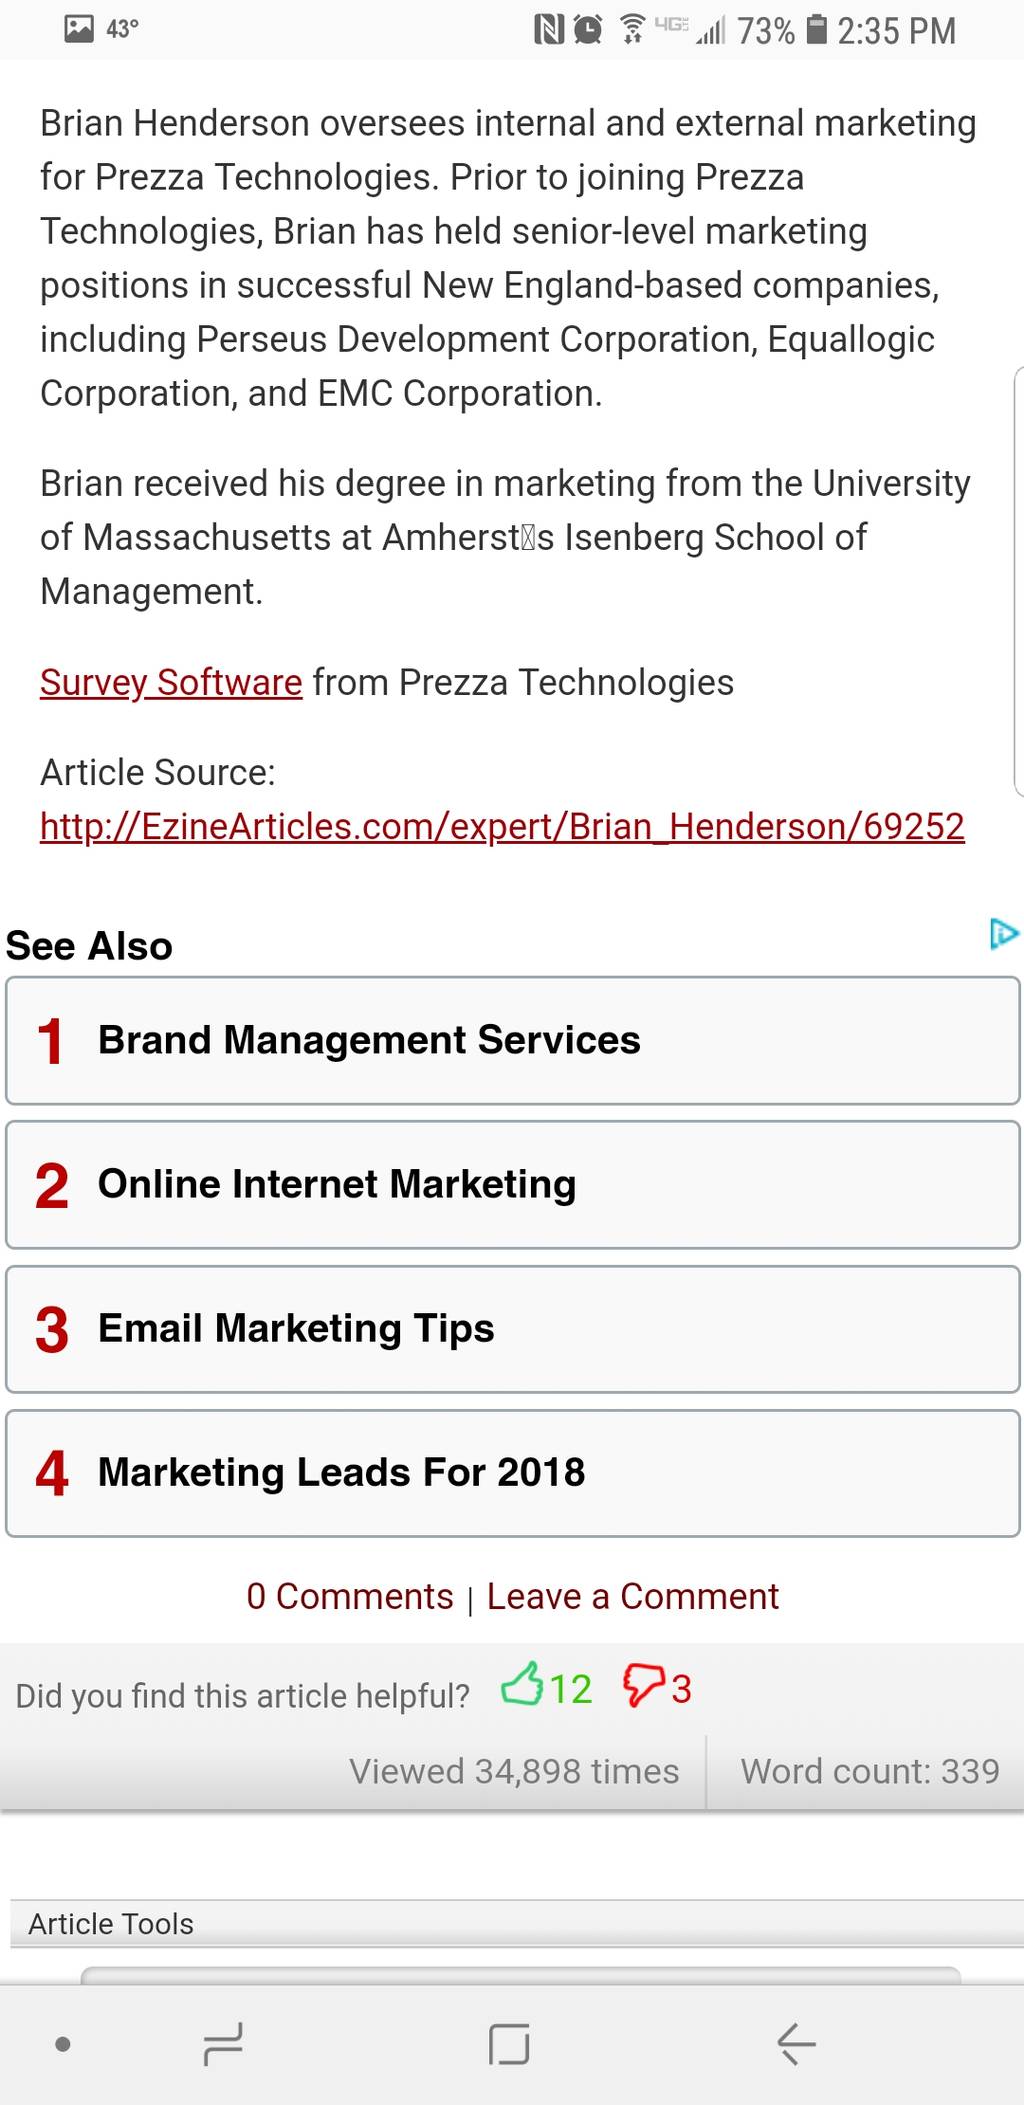Tap the gallery image icon in the status bar
Screen dimensions: 1024x2105
tap(79, 28)
